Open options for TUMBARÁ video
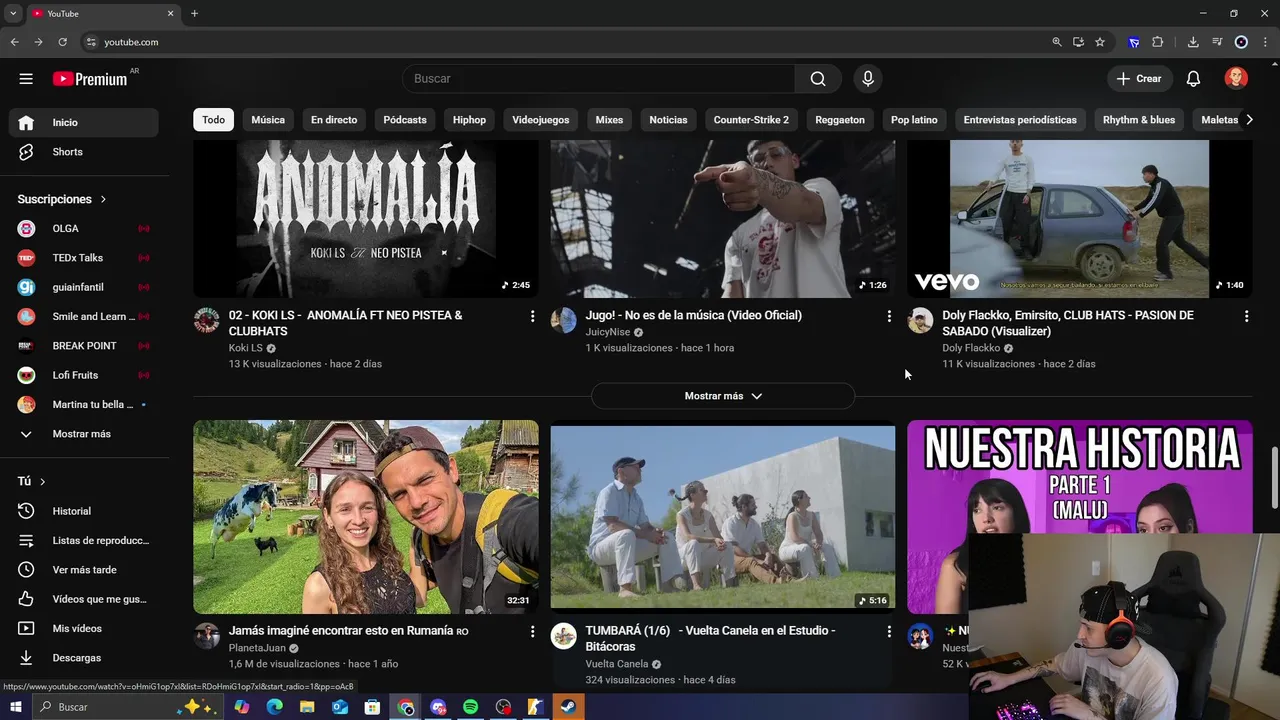Screen dimensions: 1280x720 889,632
